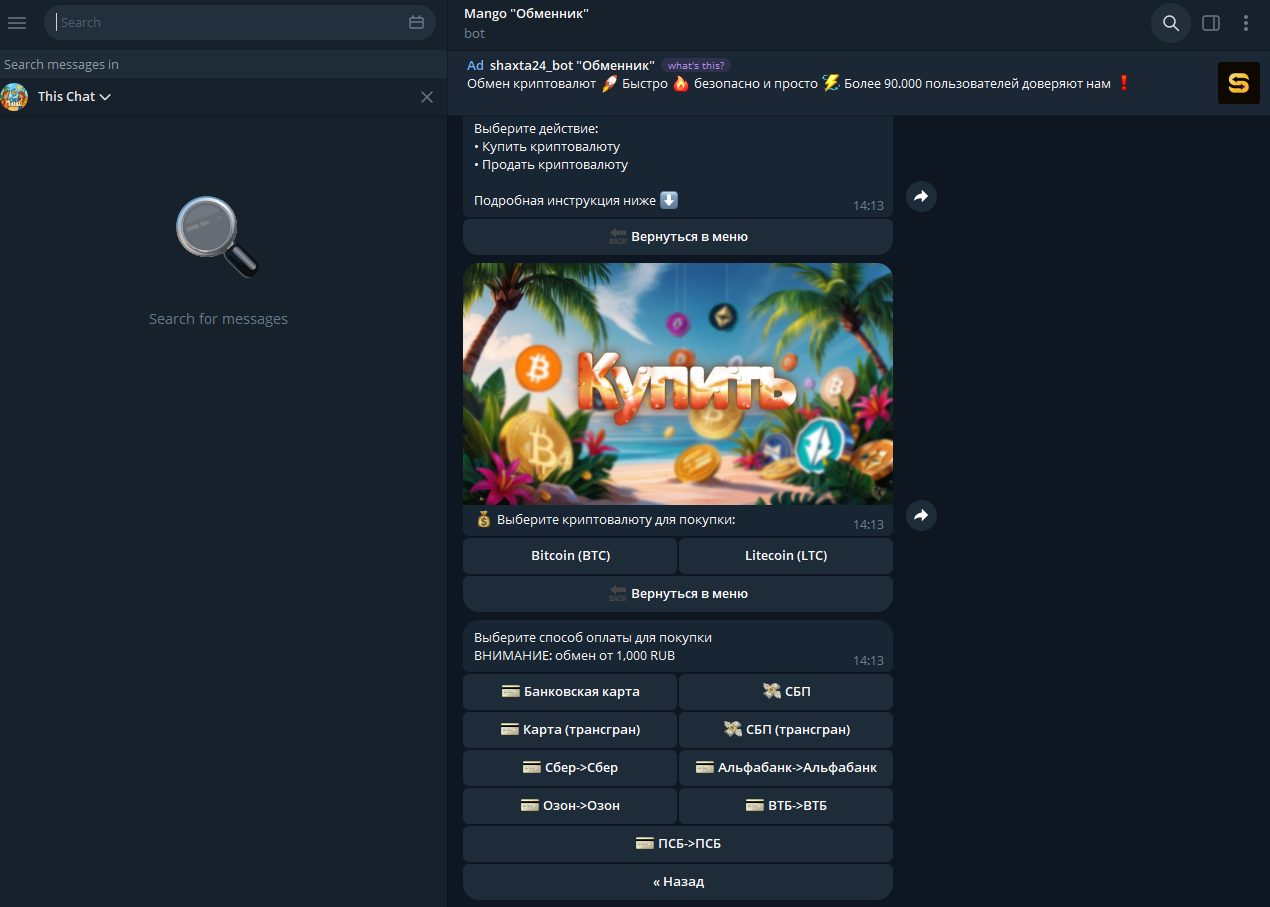Click the S logo ad thumbnail
Image resolution: width=1270 pixels, height=907 pixels.
tap(1238, 83)
